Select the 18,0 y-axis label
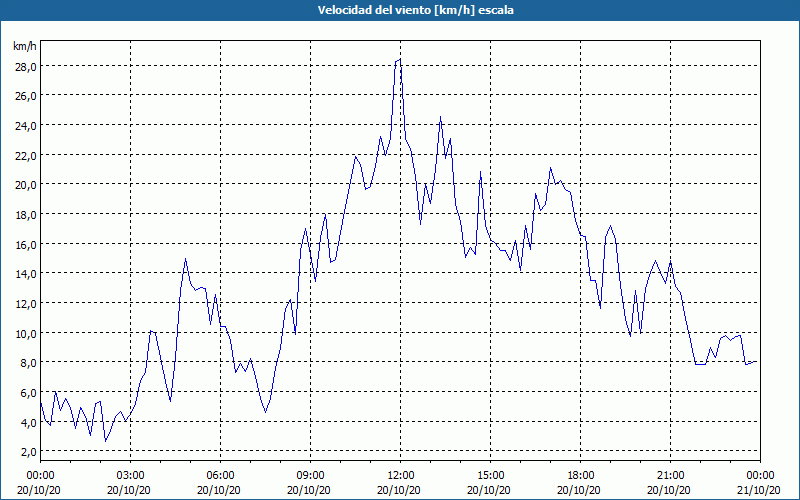Image resolution: width=800 pixels, height=500 pixels. click(x=24, y=214)
